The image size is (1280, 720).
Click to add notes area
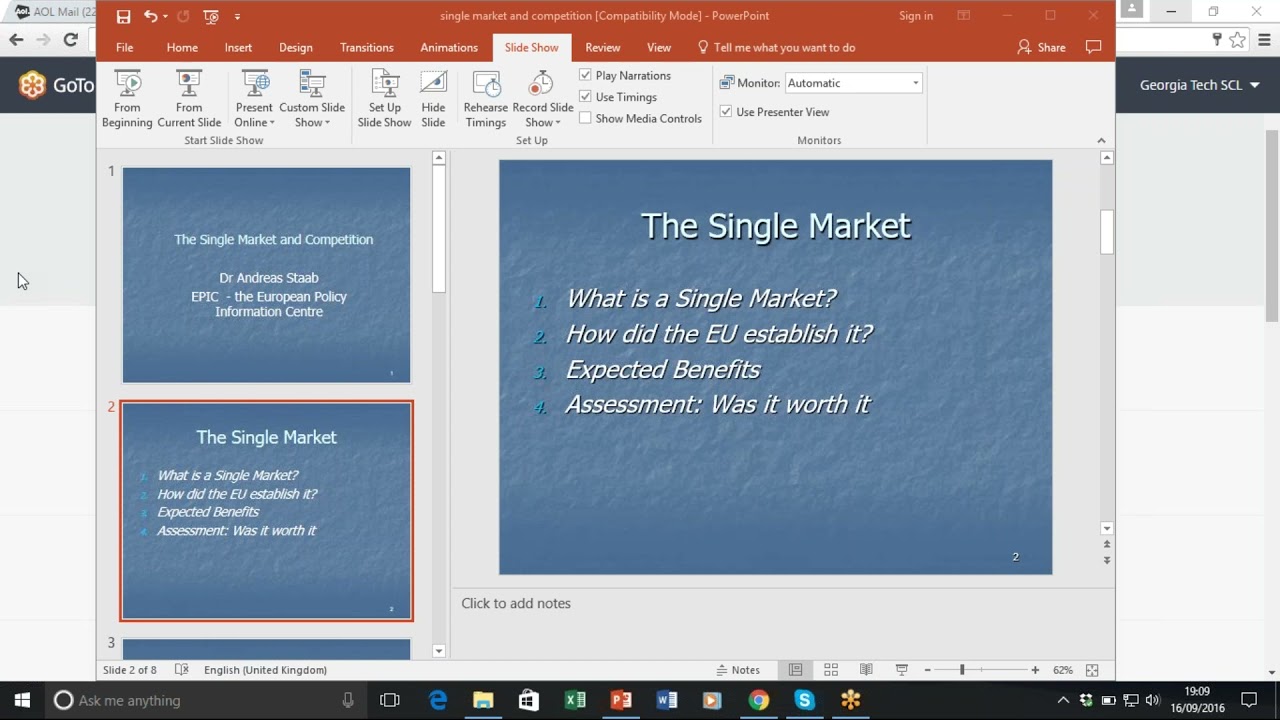516,603
